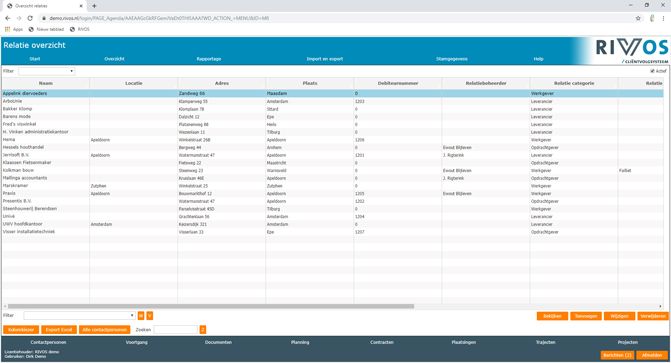Click the first orange icon next to bottom Filter
671x363 pixels.
(141, 316)
